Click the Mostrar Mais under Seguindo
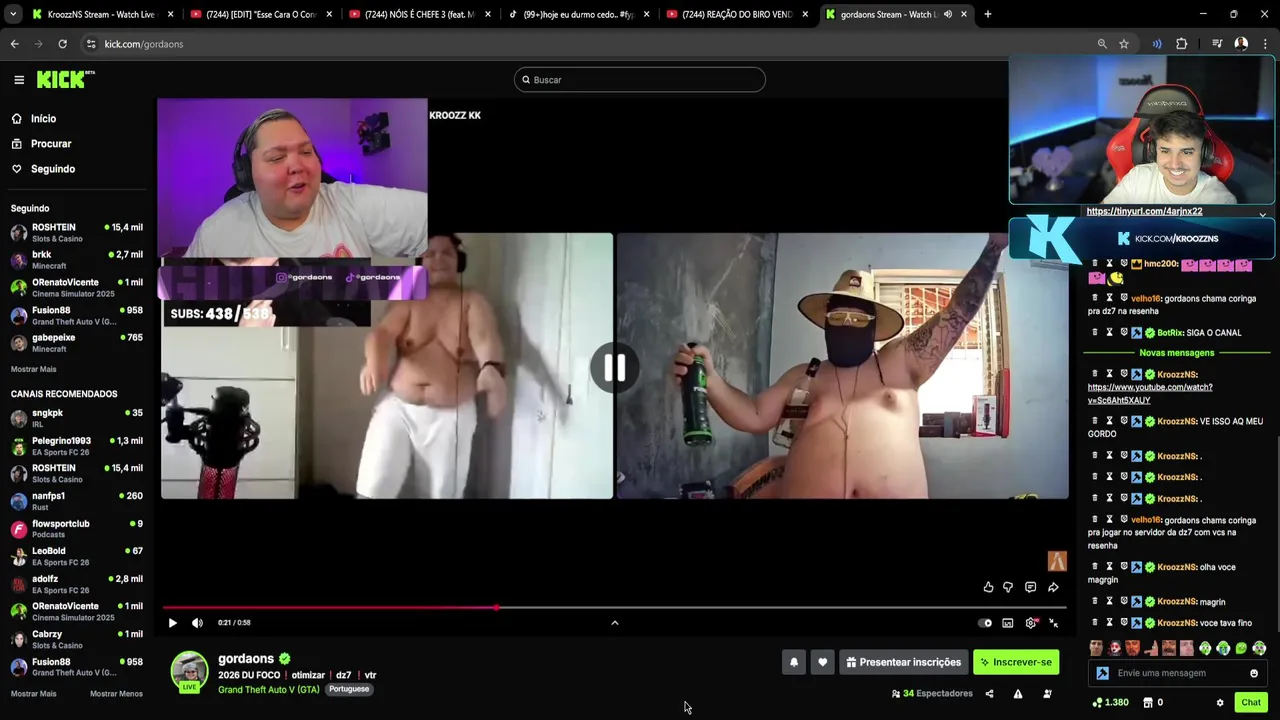 tap(33, 369)
